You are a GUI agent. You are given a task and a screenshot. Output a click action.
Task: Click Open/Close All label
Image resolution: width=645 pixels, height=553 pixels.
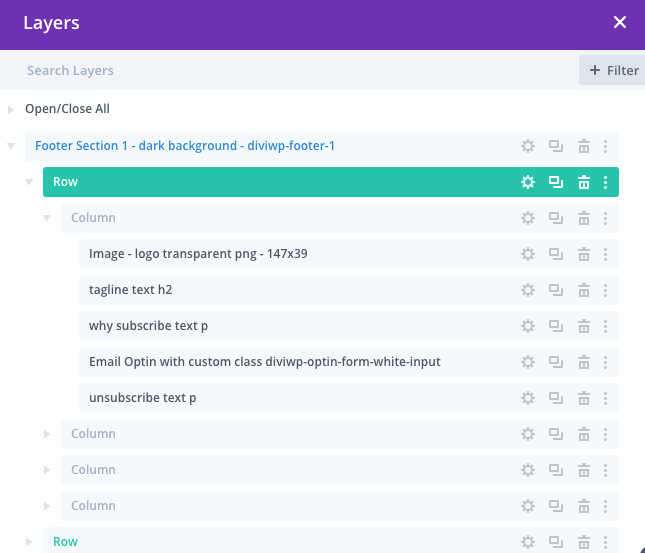tap(67, 109)
